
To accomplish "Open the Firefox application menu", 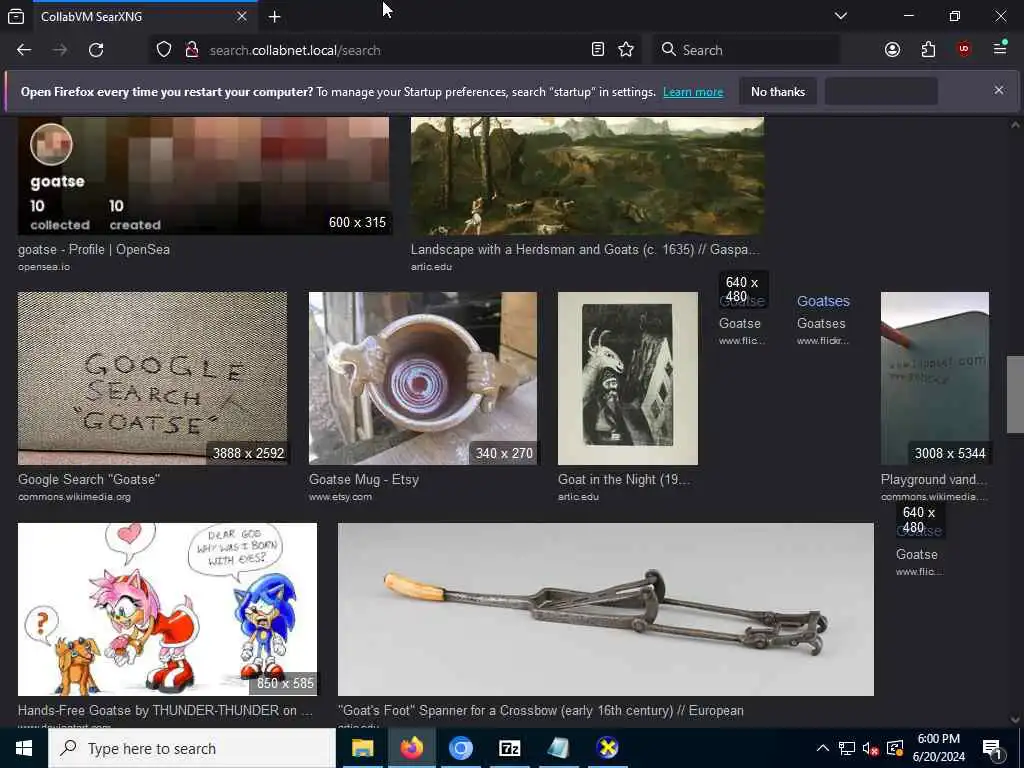I will 1000,49.
